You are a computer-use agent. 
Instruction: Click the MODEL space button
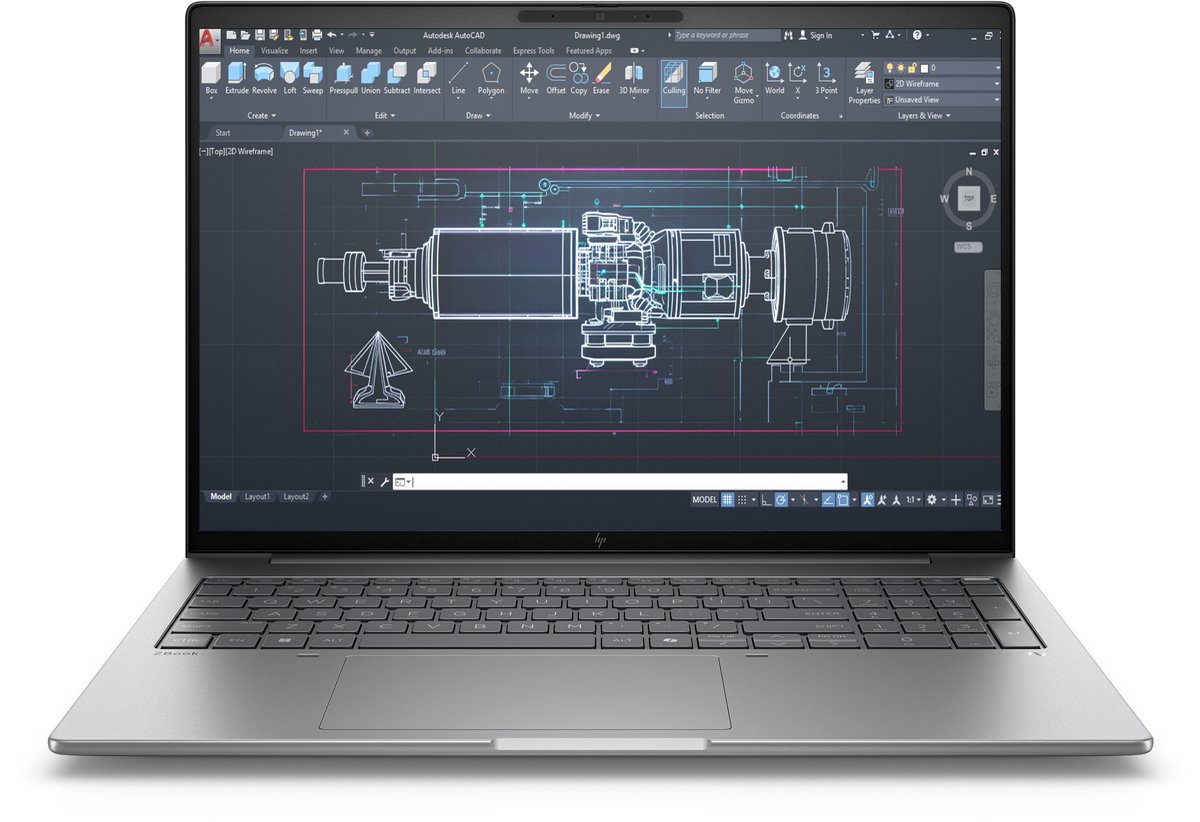(x=704, y=499)
